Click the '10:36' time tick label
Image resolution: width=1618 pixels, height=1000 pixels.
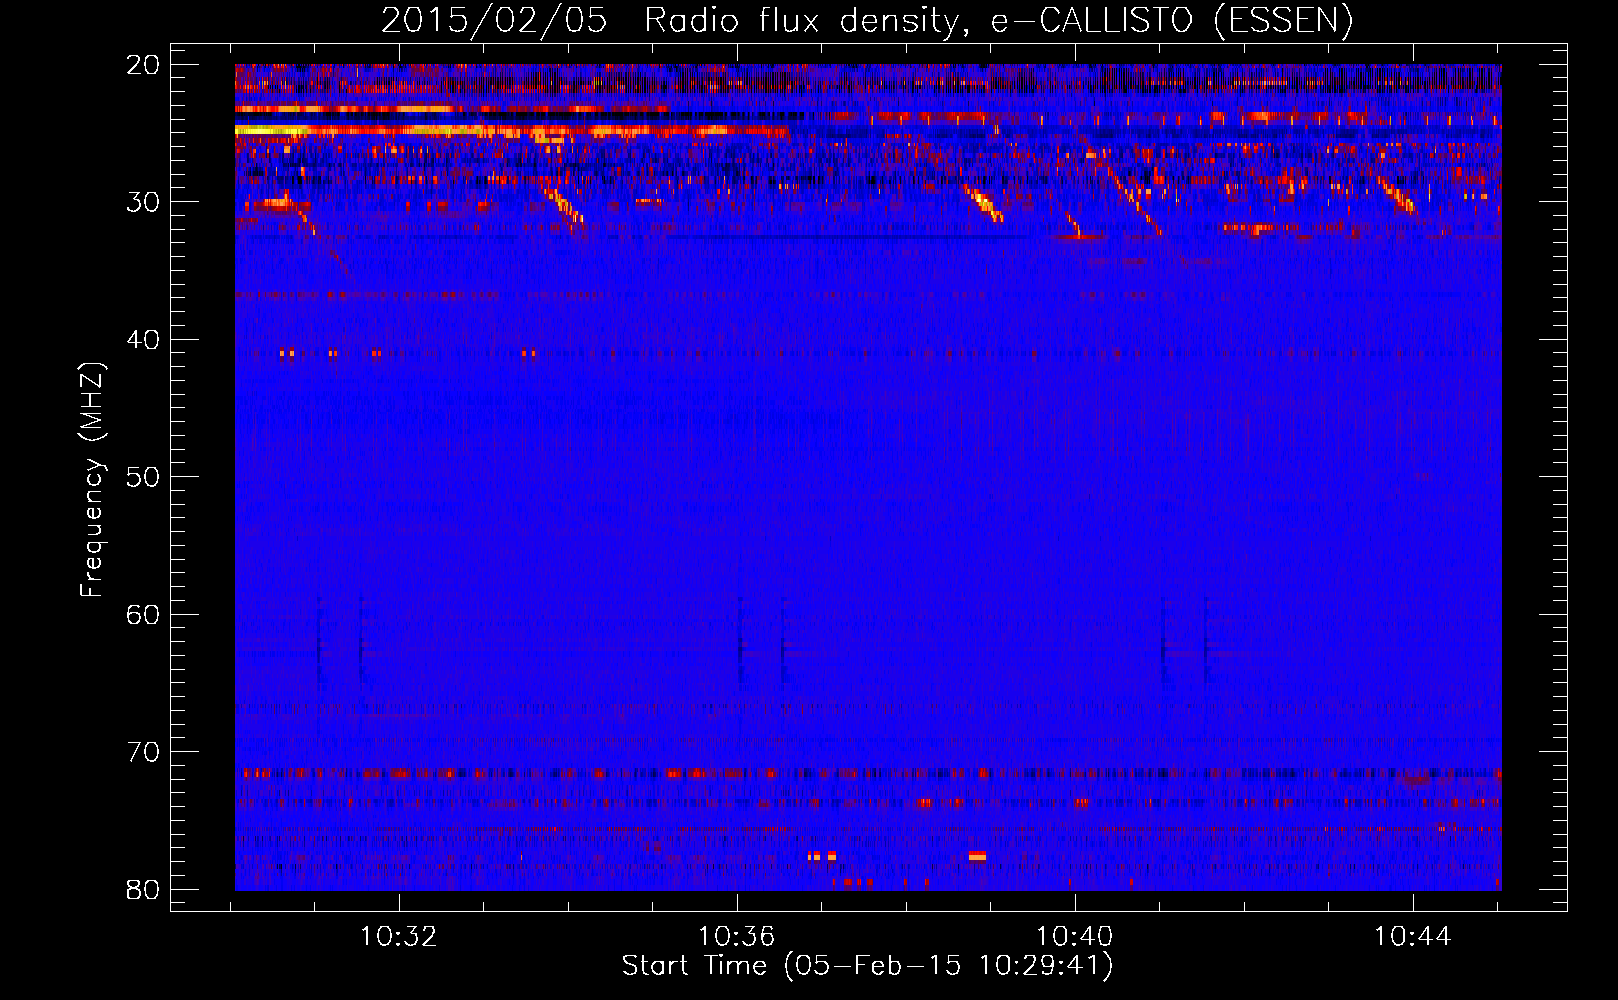(737, 937)
